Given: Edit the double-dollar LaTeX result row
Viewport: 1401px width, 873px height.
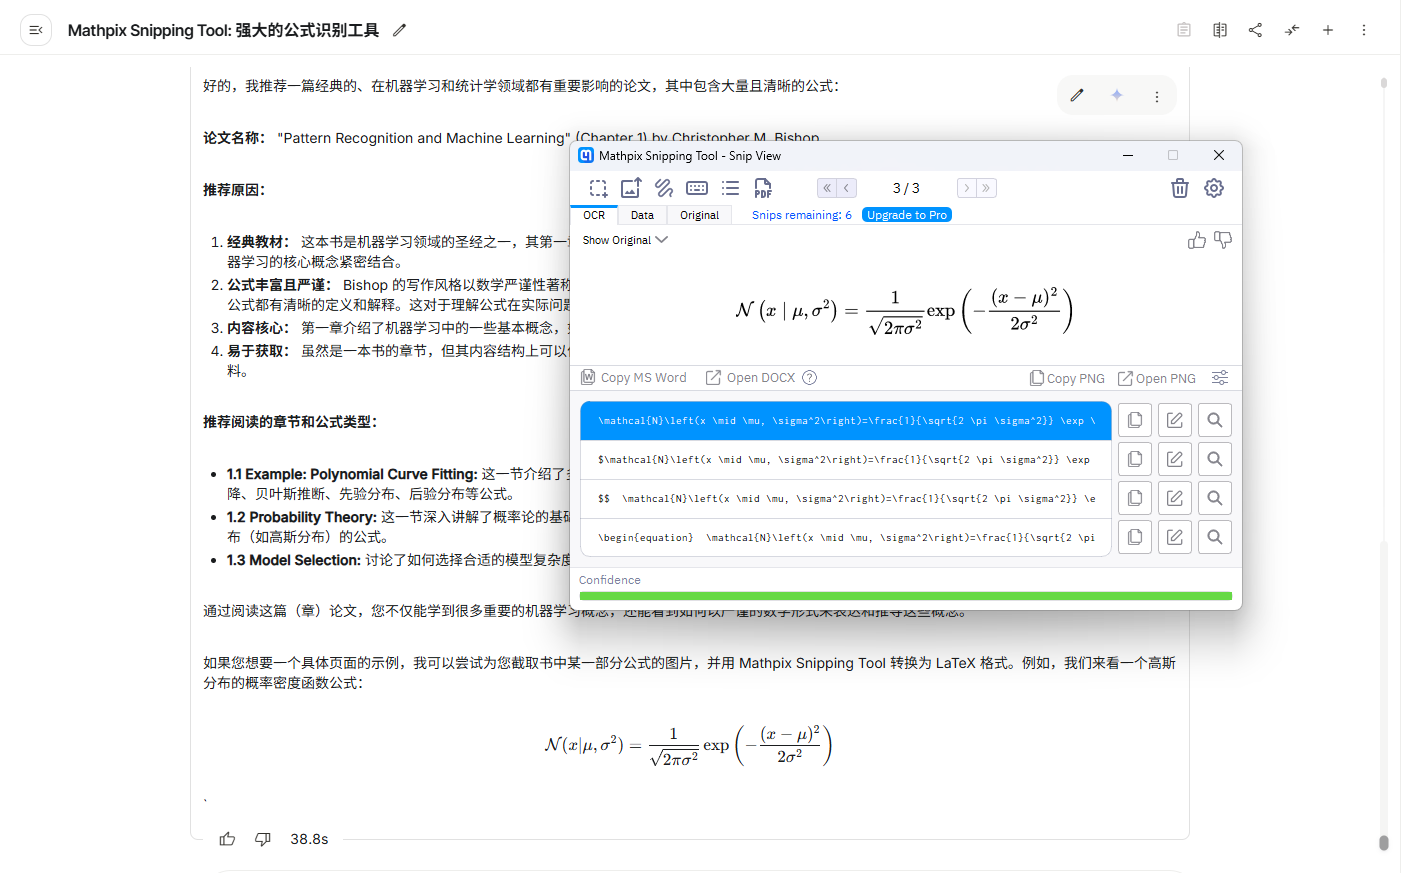Looking at the screenshot, I should coord(1175,499).
